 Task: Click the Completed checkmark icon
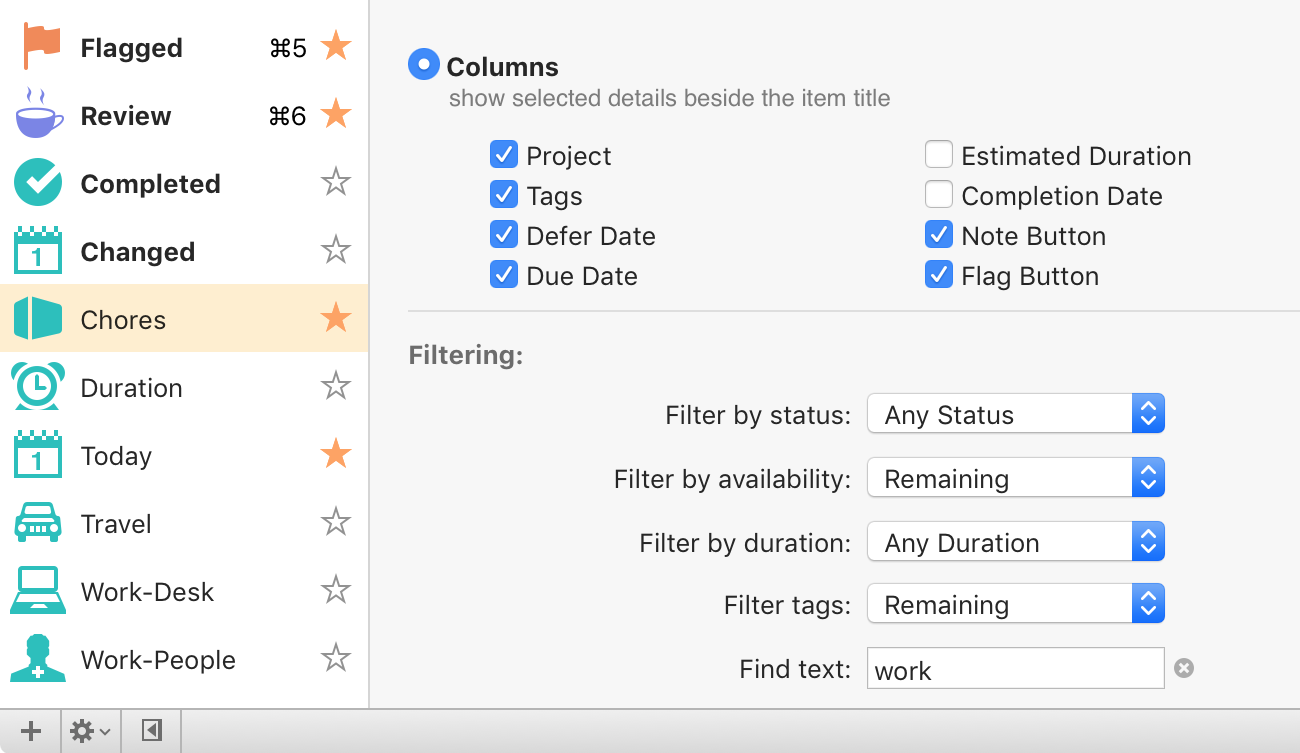pyautogui.click(x=39, y=183)
